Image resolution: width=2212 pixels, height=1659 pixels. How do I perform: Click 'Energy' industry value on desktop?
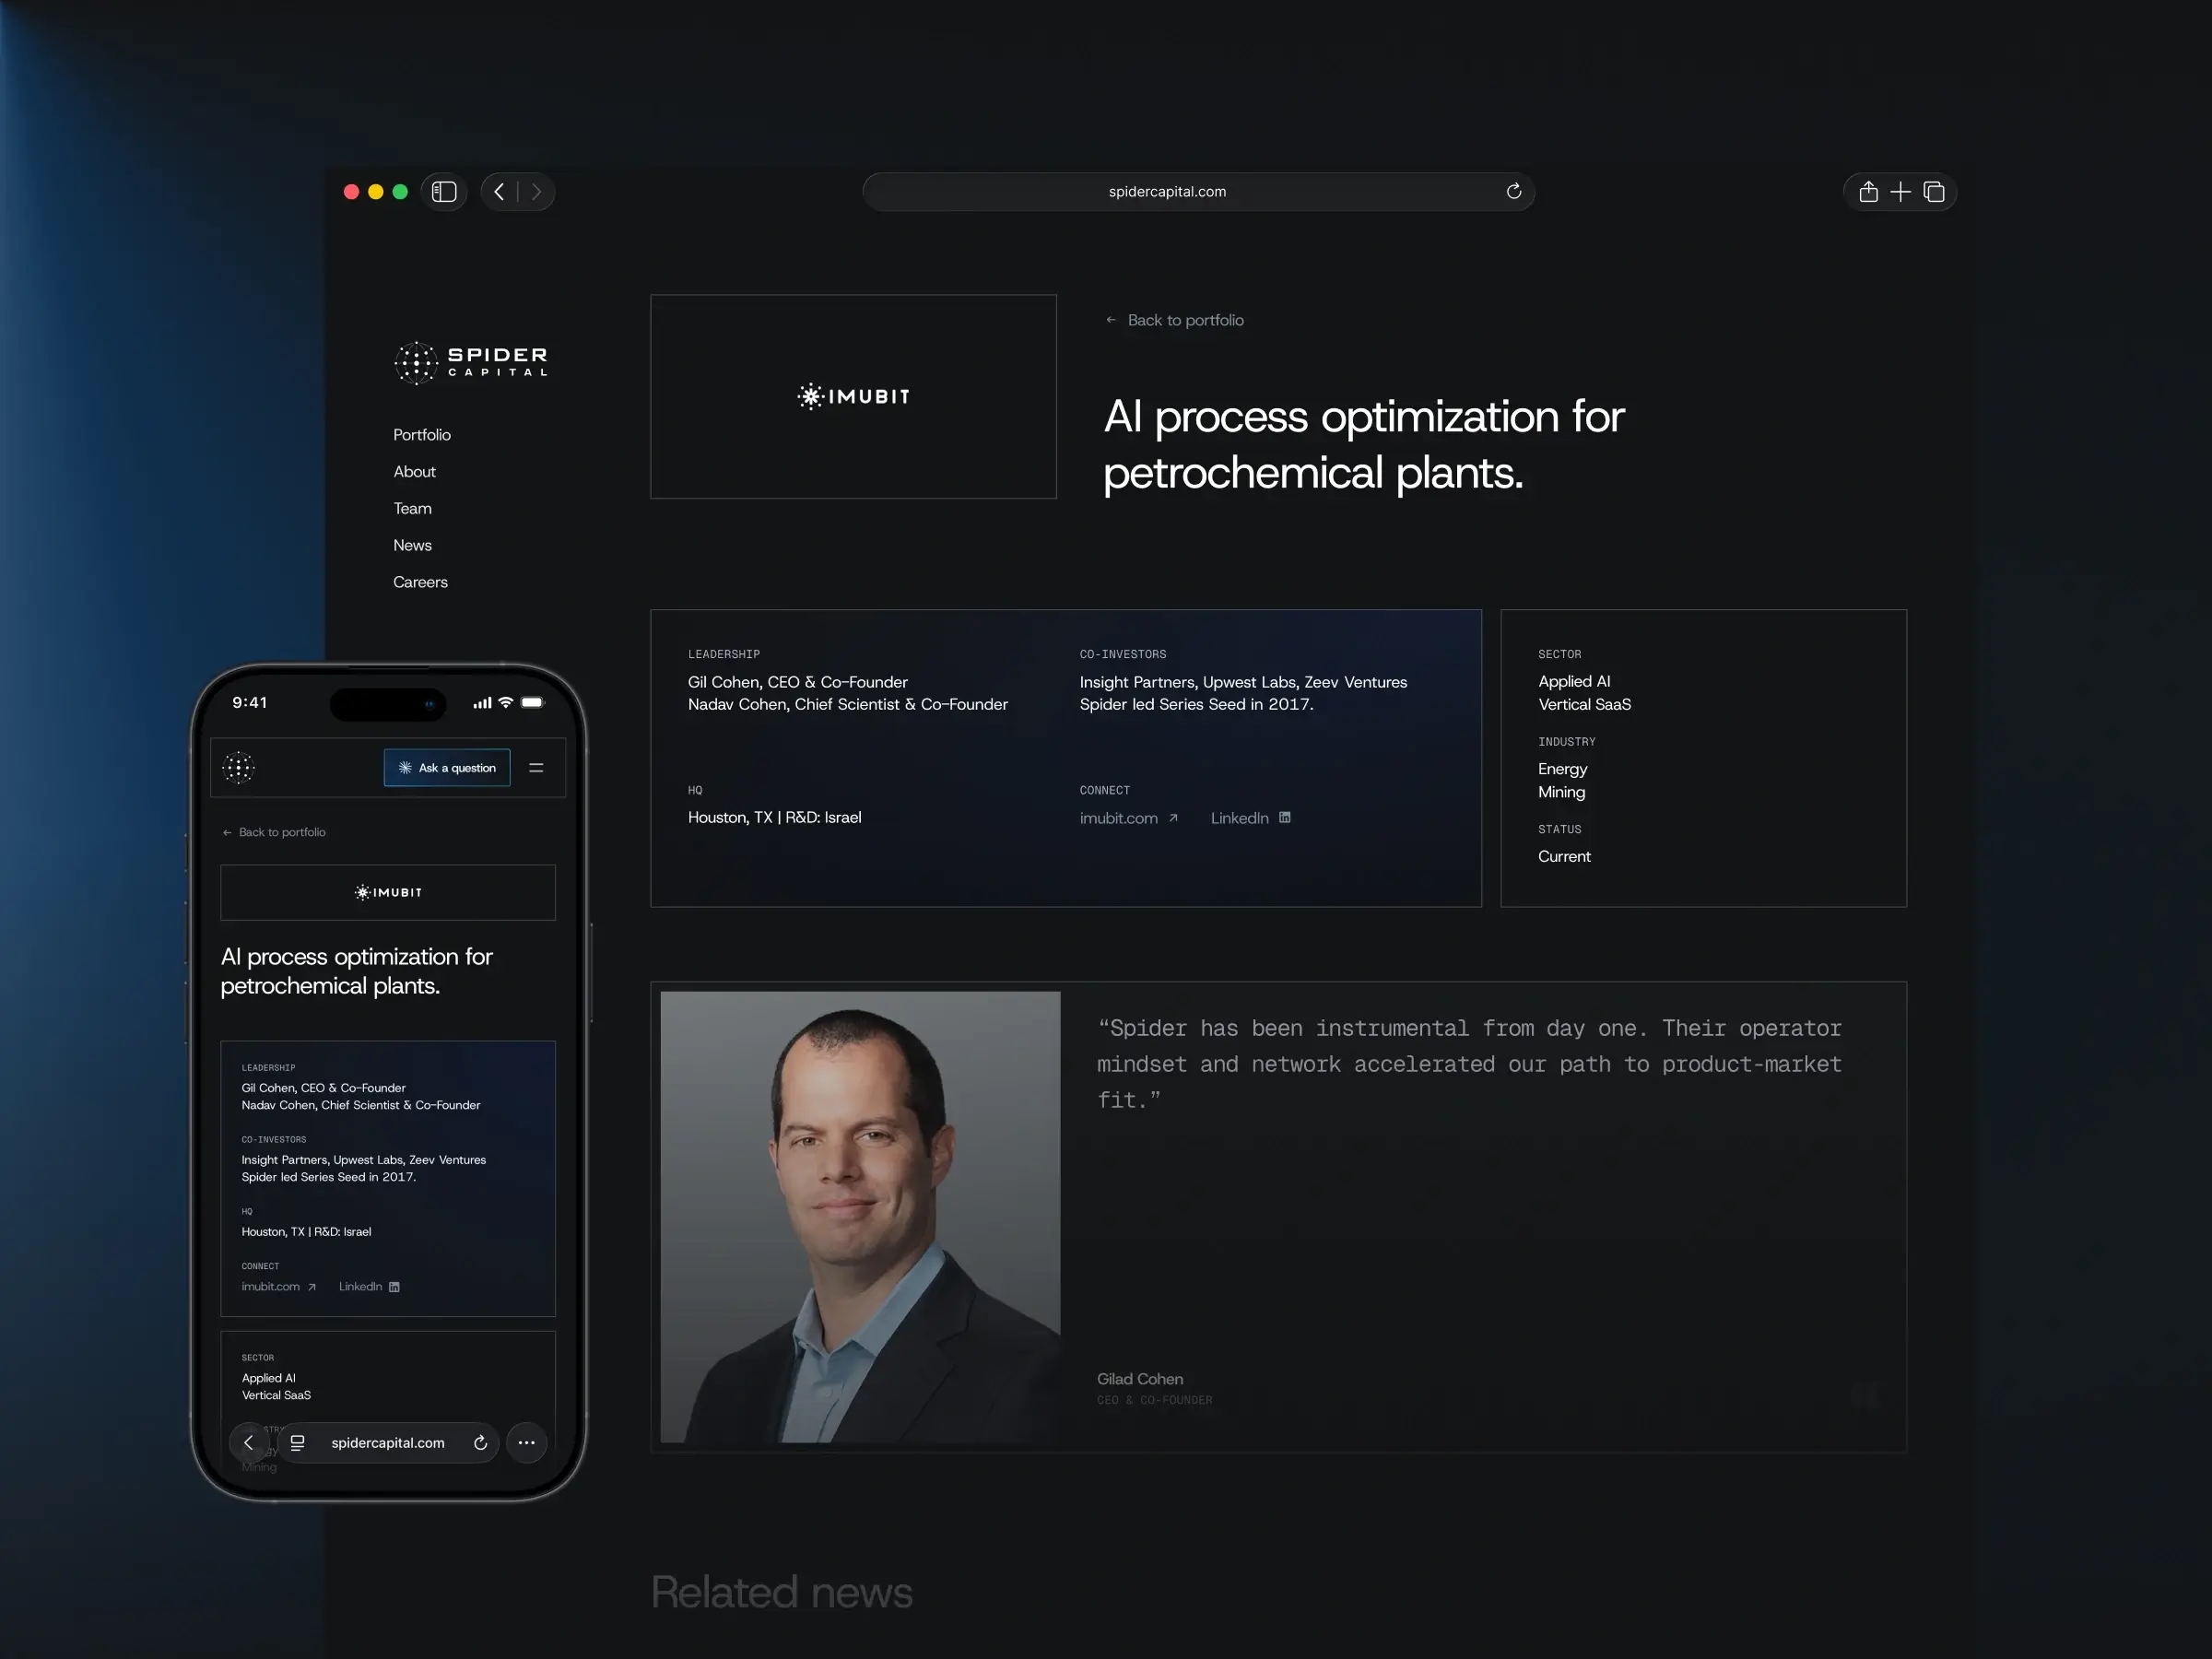1562,769
